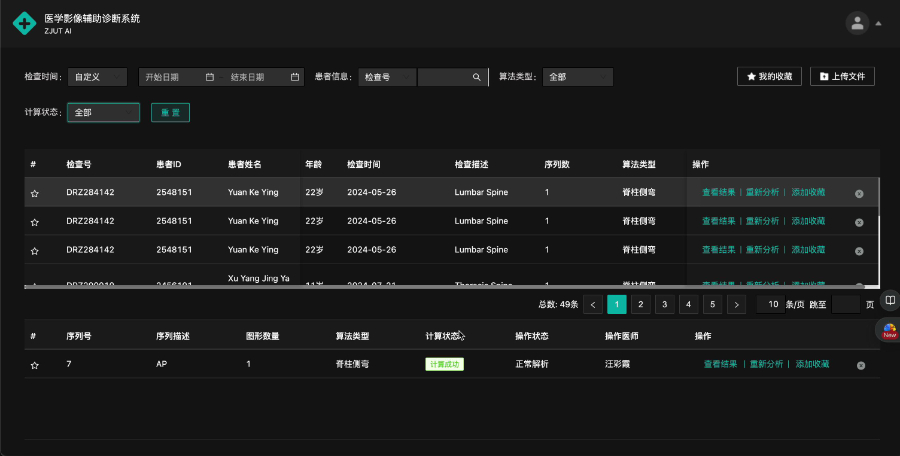Star series 7 AP row

coord(34,365)
